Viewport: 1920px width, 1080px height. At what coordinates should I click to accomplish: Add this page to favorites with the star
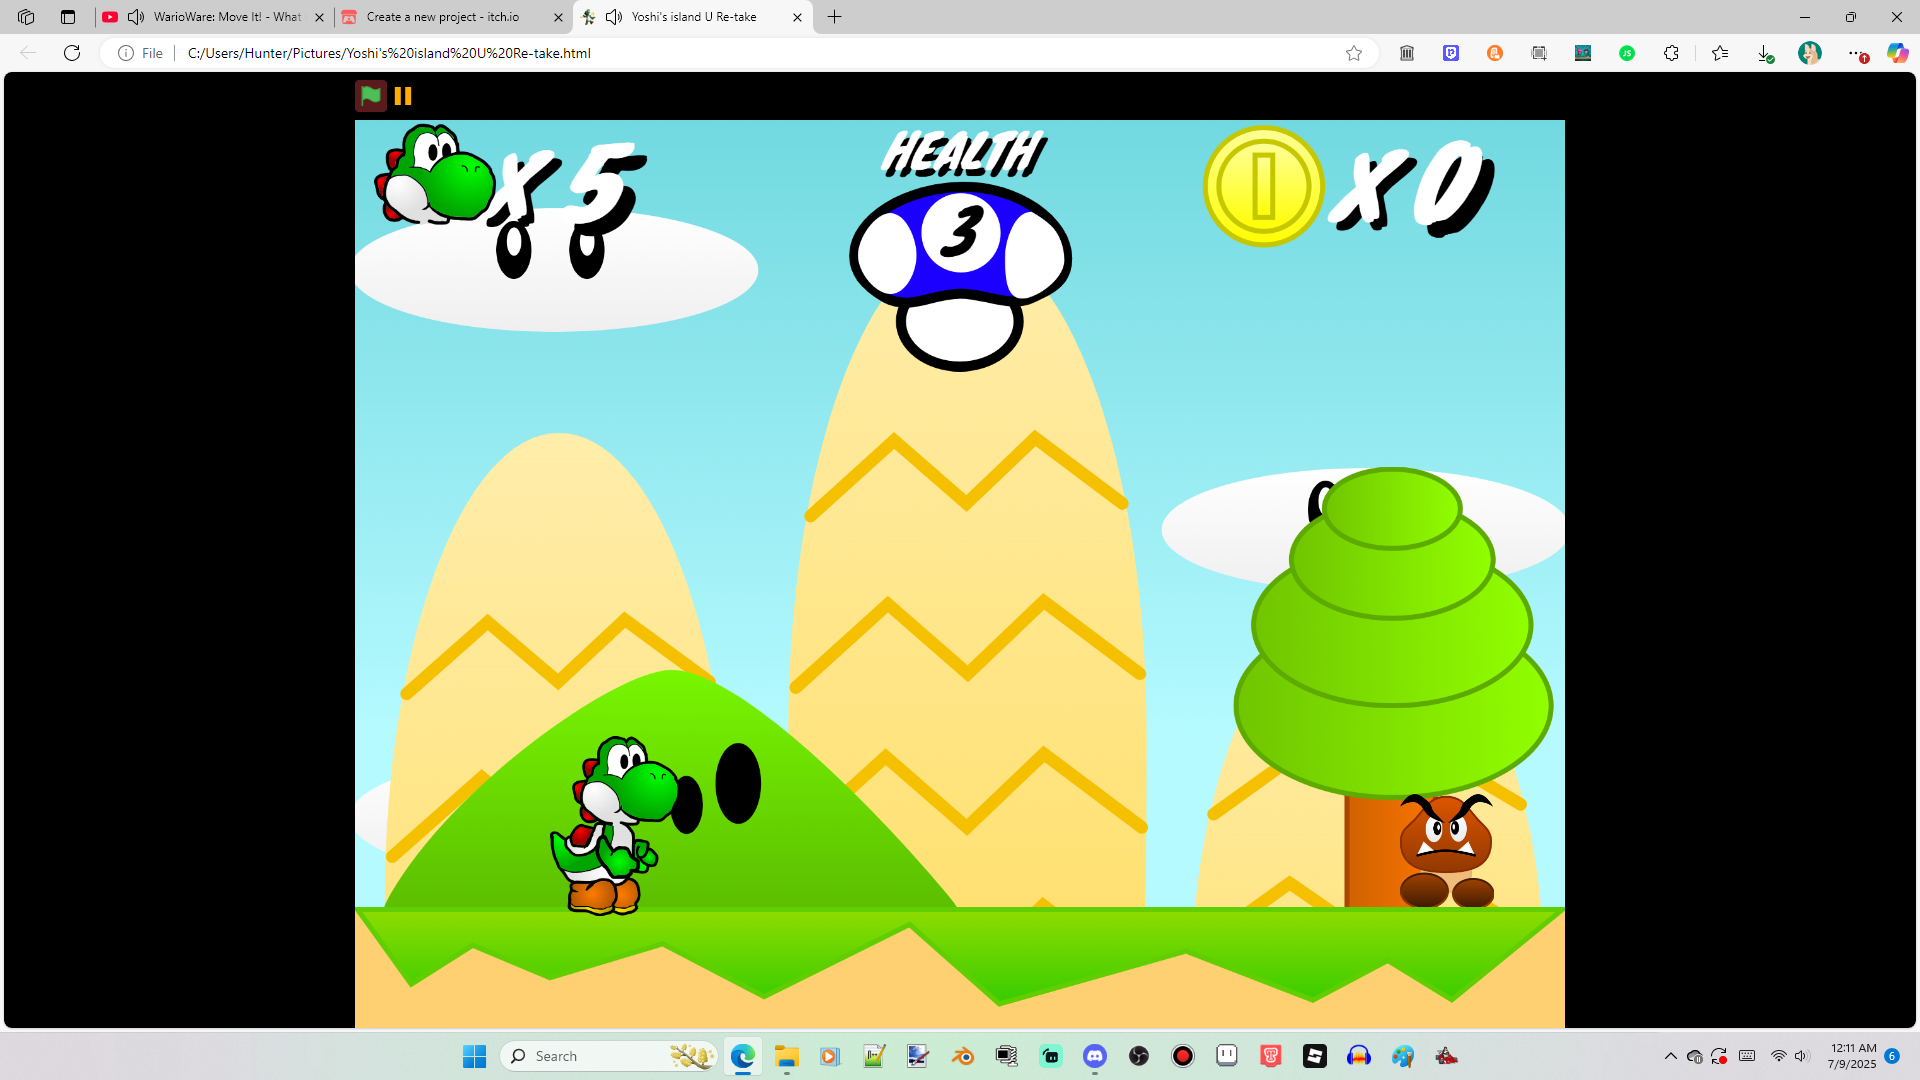click(x=1354, y=53)
